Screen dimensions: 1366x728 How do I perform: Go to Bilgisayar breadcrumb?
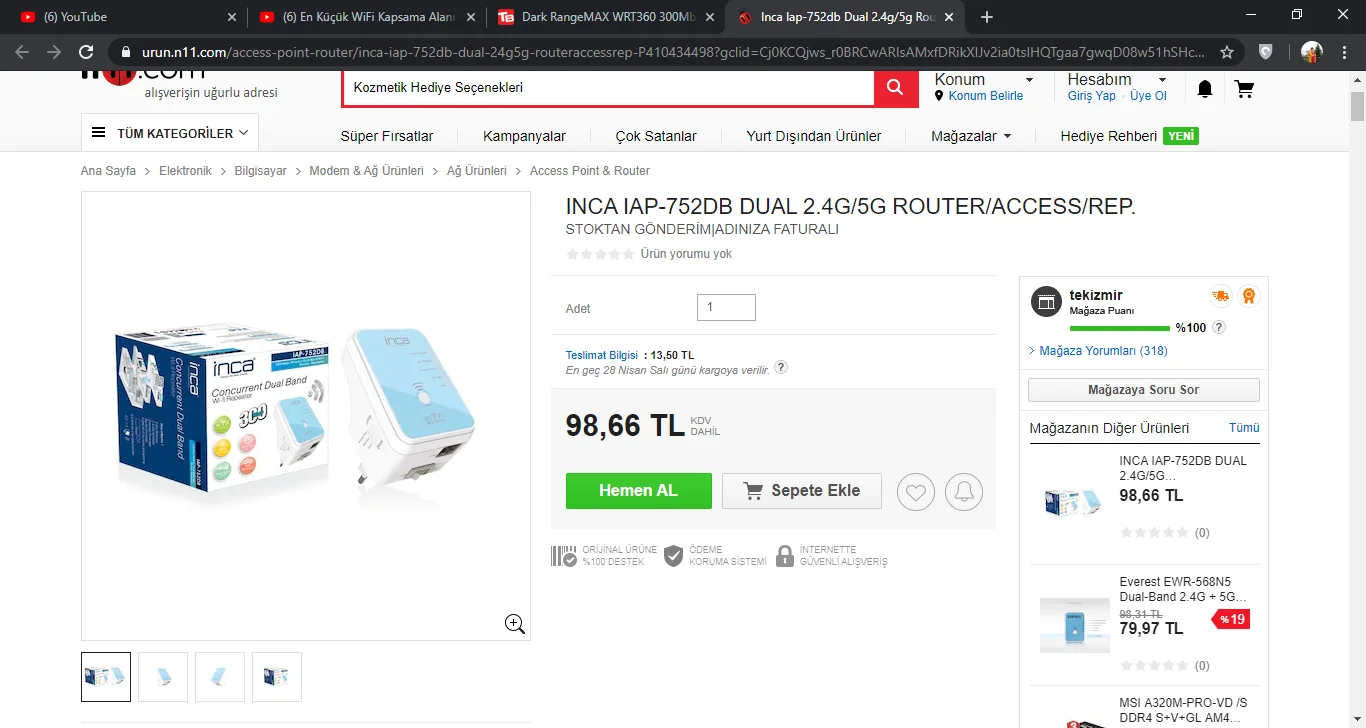[261, 171]
